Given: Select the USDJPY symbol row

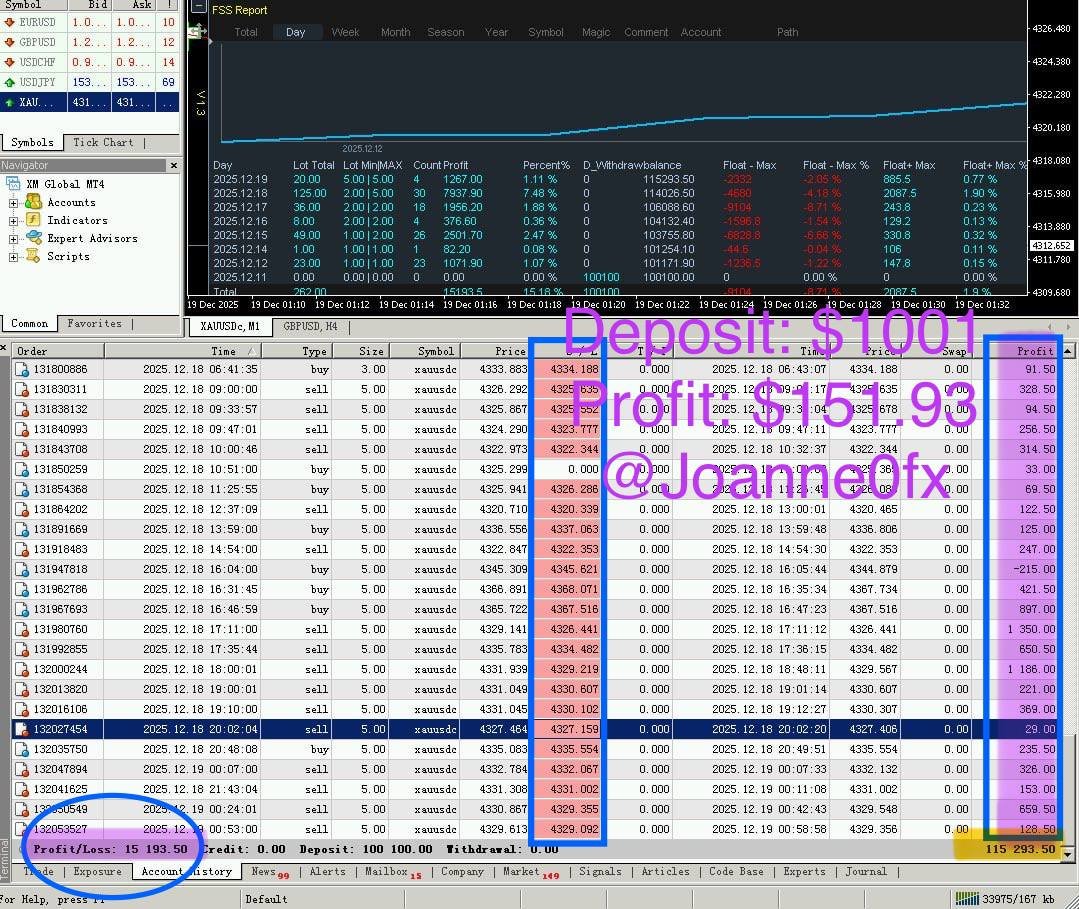Looking at the screenshot, I should click(89, 82).
